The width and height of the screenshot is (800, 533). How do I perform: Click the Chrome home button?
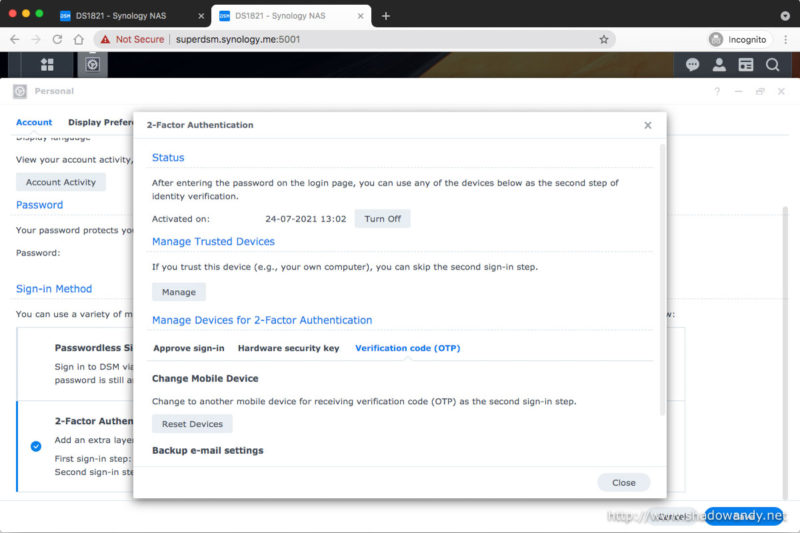79,39
